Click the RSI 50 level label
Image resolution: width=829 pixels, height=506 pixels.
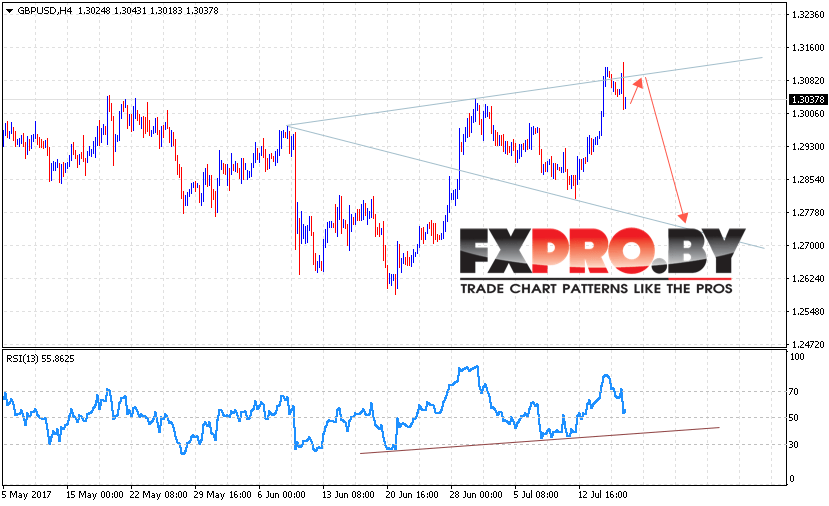pyautogui.click(x=794, y=418)
